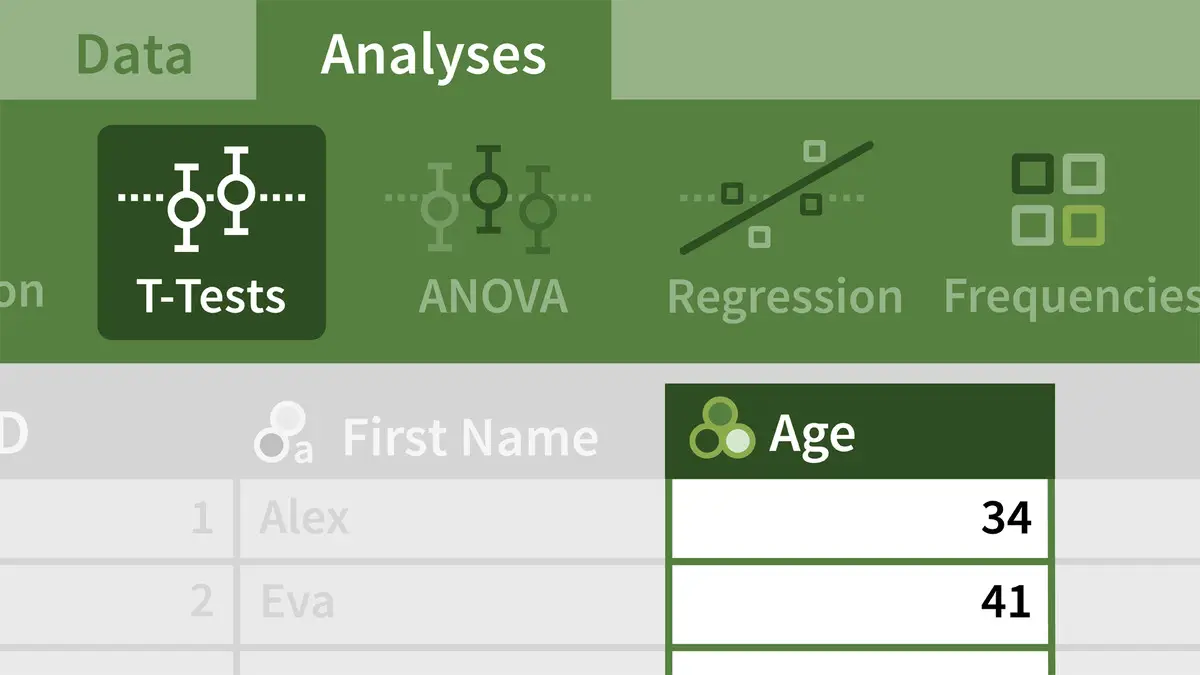Click the T-Tests text label
This screenshot has height=675, width=1200.
(x=211, y=296)
